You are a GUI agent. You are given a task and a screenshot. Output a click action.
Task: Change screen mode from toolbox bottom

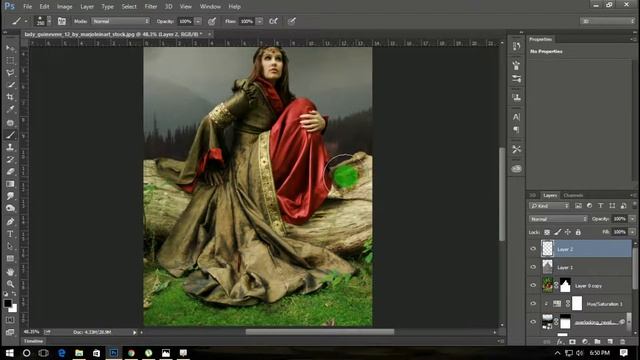[x=10, y=332]
